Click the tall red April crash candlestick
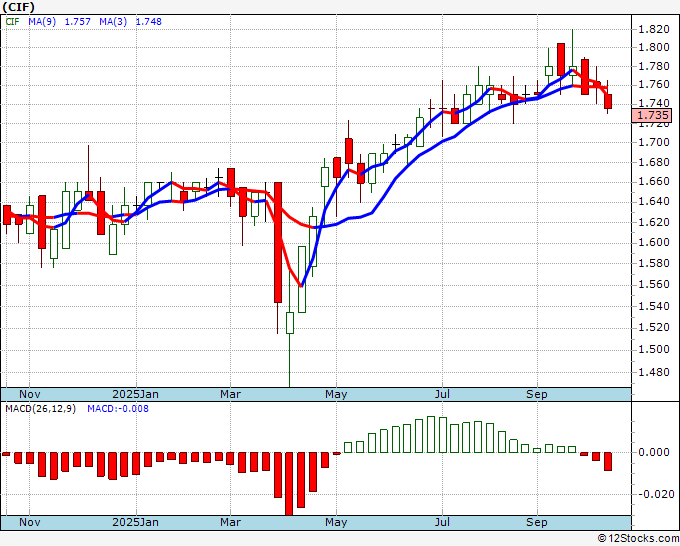Viewport: 680px width, 546px height. tap(278, 242)
